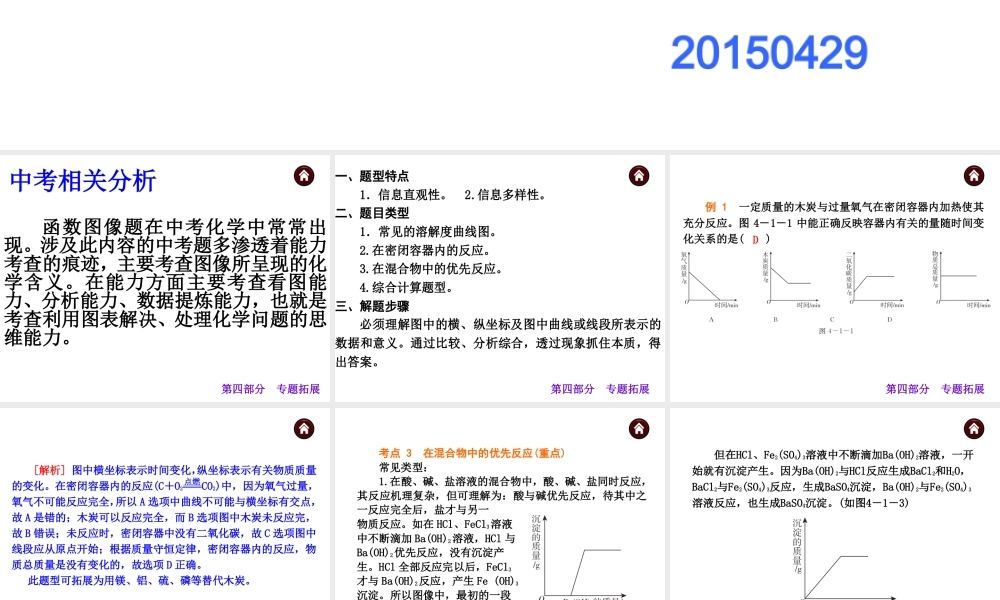Viewport: 1000px width, 600px height.
Task: Click home icon on 中考相关分析 slide
Action: pyautogui.click(x=304, y=175)
